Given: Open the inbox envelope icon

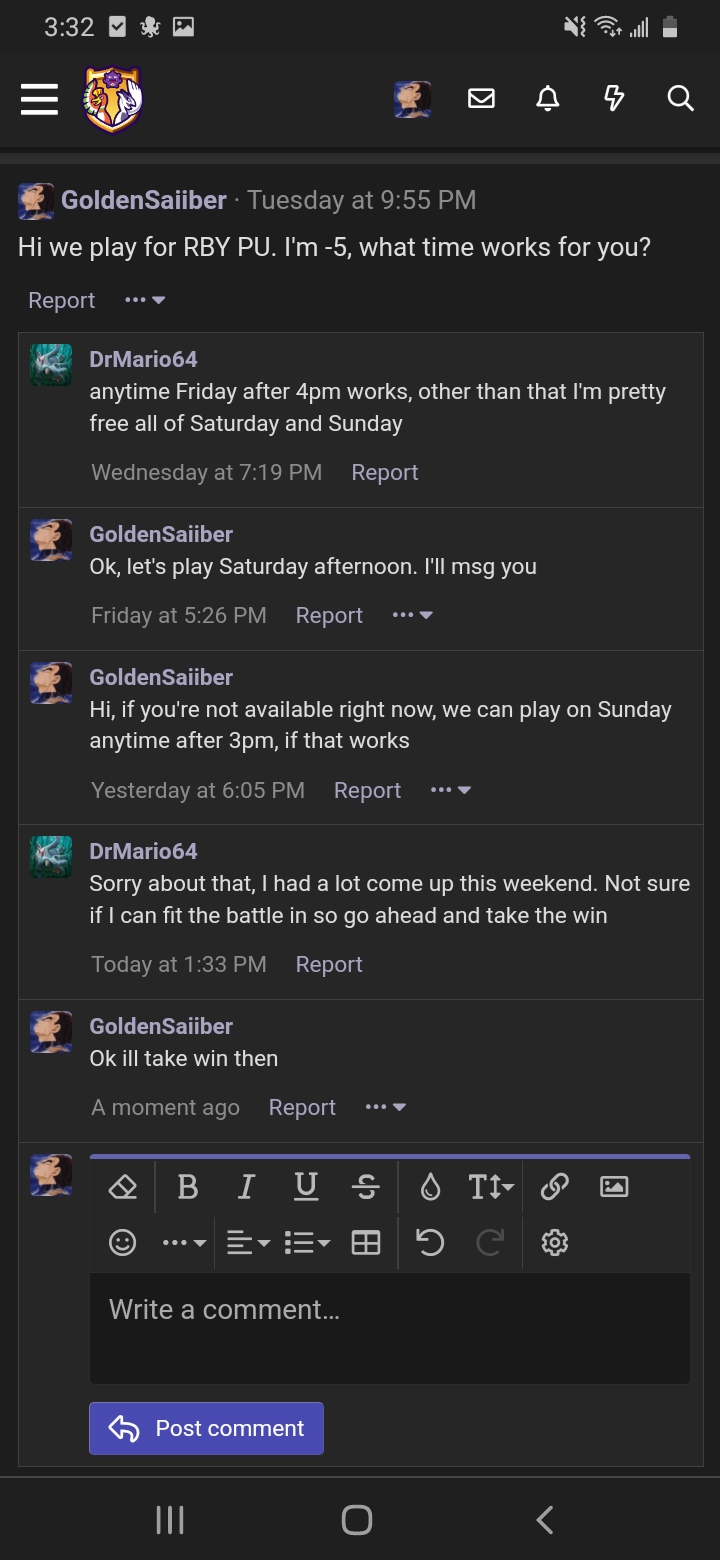Looking at the screenshot, I should [x=481, y=98].
